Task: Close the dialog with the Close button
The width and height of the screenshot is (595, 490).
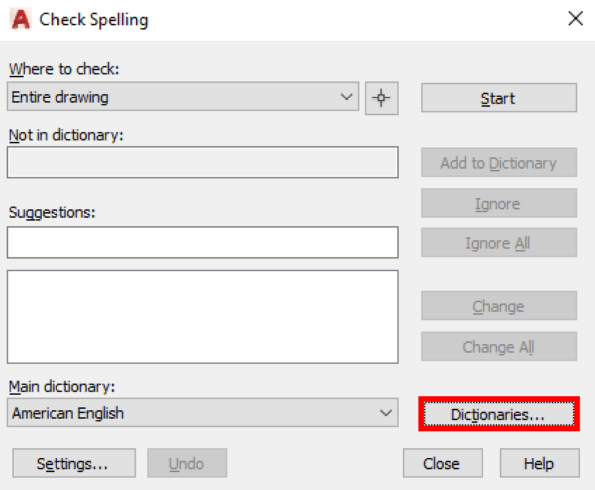Action: point(443,463)
